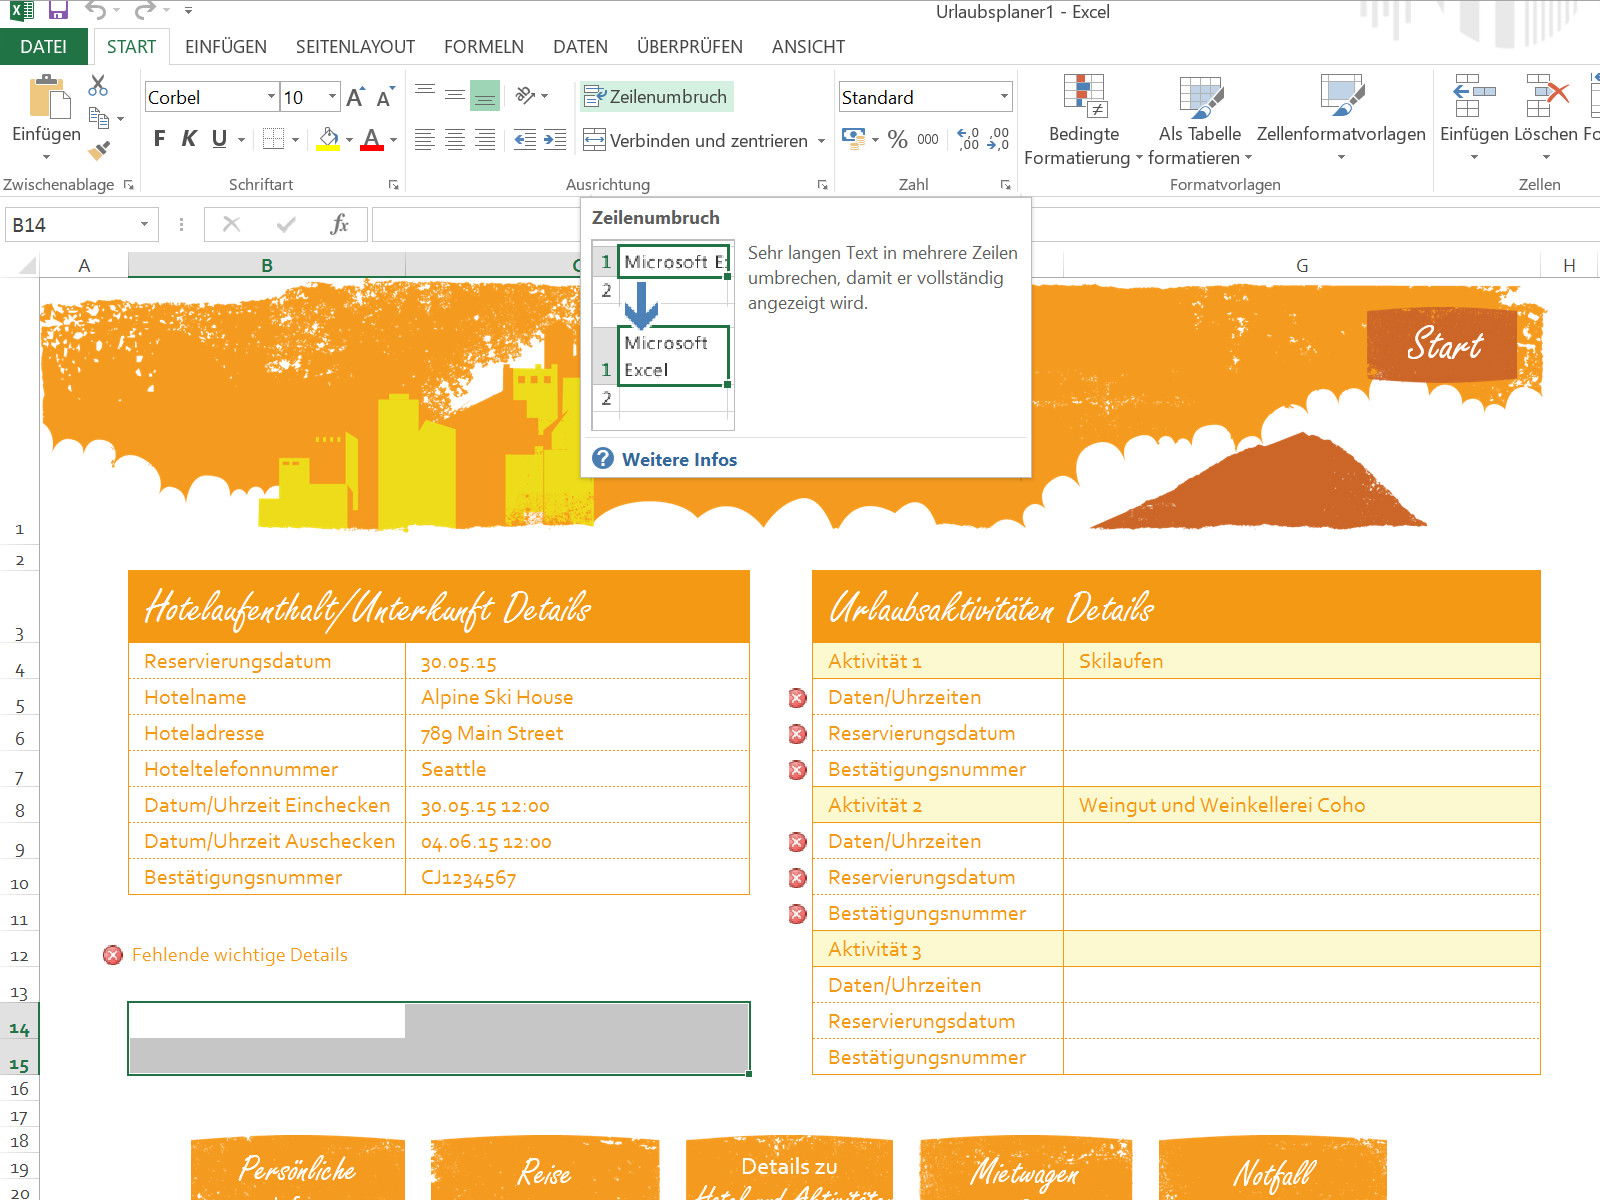
Task: Click the Weitere Infos link
Action: (x=679, y=459)
